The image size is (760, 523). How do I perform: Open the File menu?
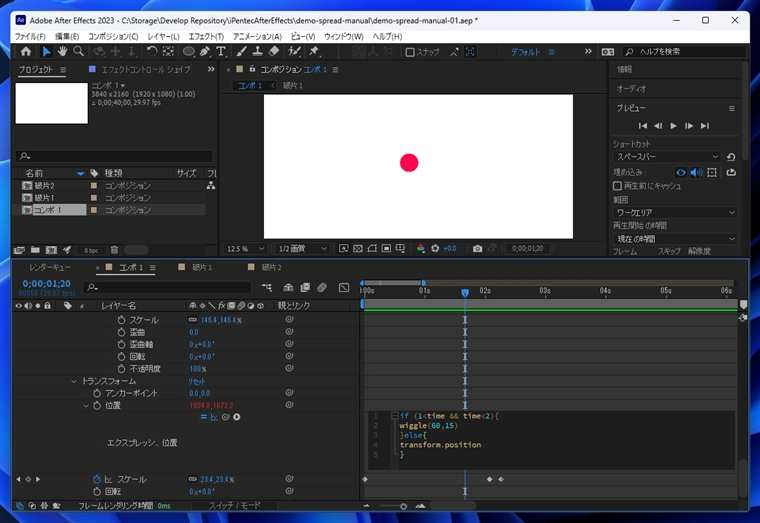30,36
